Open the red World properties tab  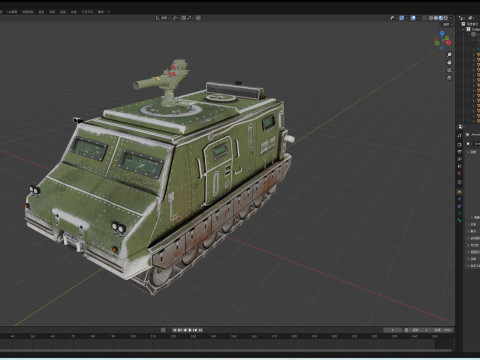point(460,173)
